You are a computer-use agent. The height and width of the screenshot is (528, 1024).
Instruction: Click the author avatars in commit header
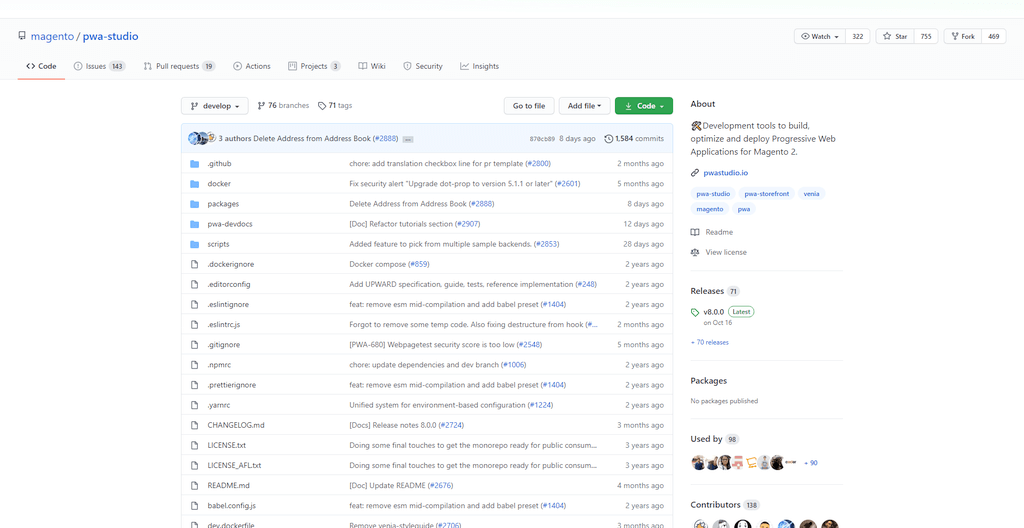tap(202, 139)
